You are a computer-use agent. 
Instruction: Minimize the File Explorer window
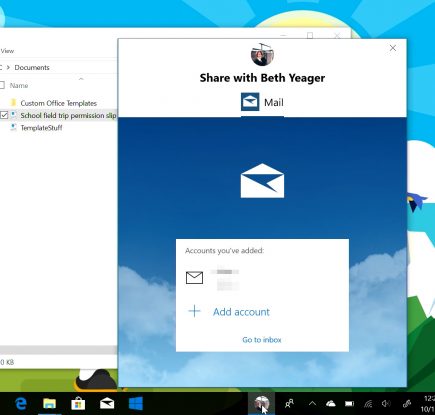pos(283,35)
